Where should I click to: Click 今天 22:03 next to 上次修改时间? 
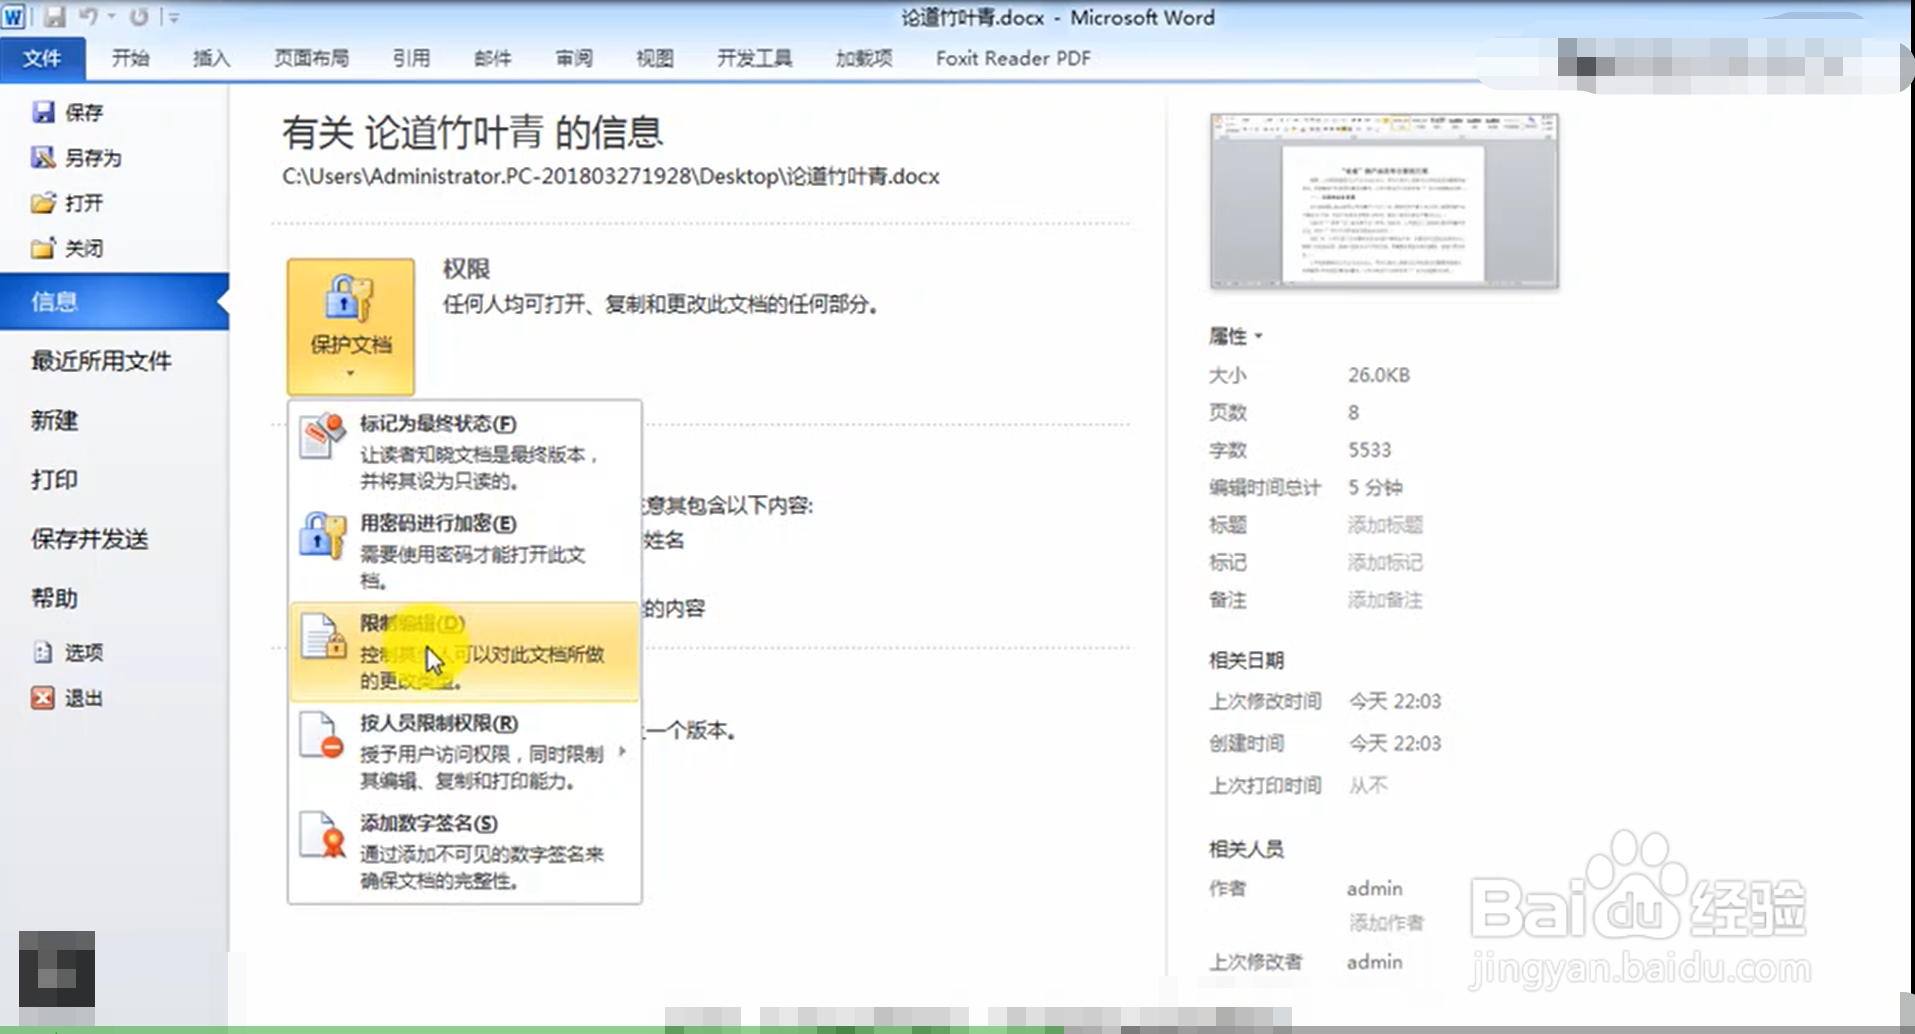point(1395,701)
